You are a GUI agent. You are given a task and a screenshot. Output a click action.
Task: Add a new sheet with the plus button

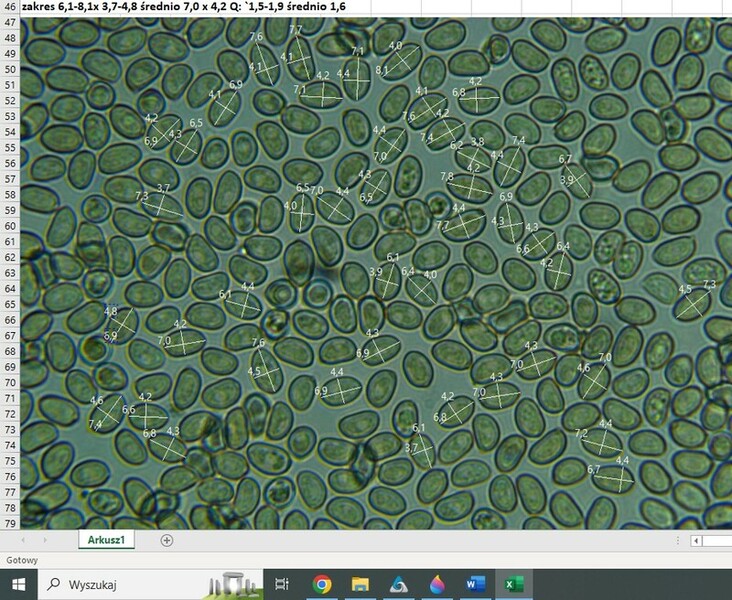[x=167, y=540]
